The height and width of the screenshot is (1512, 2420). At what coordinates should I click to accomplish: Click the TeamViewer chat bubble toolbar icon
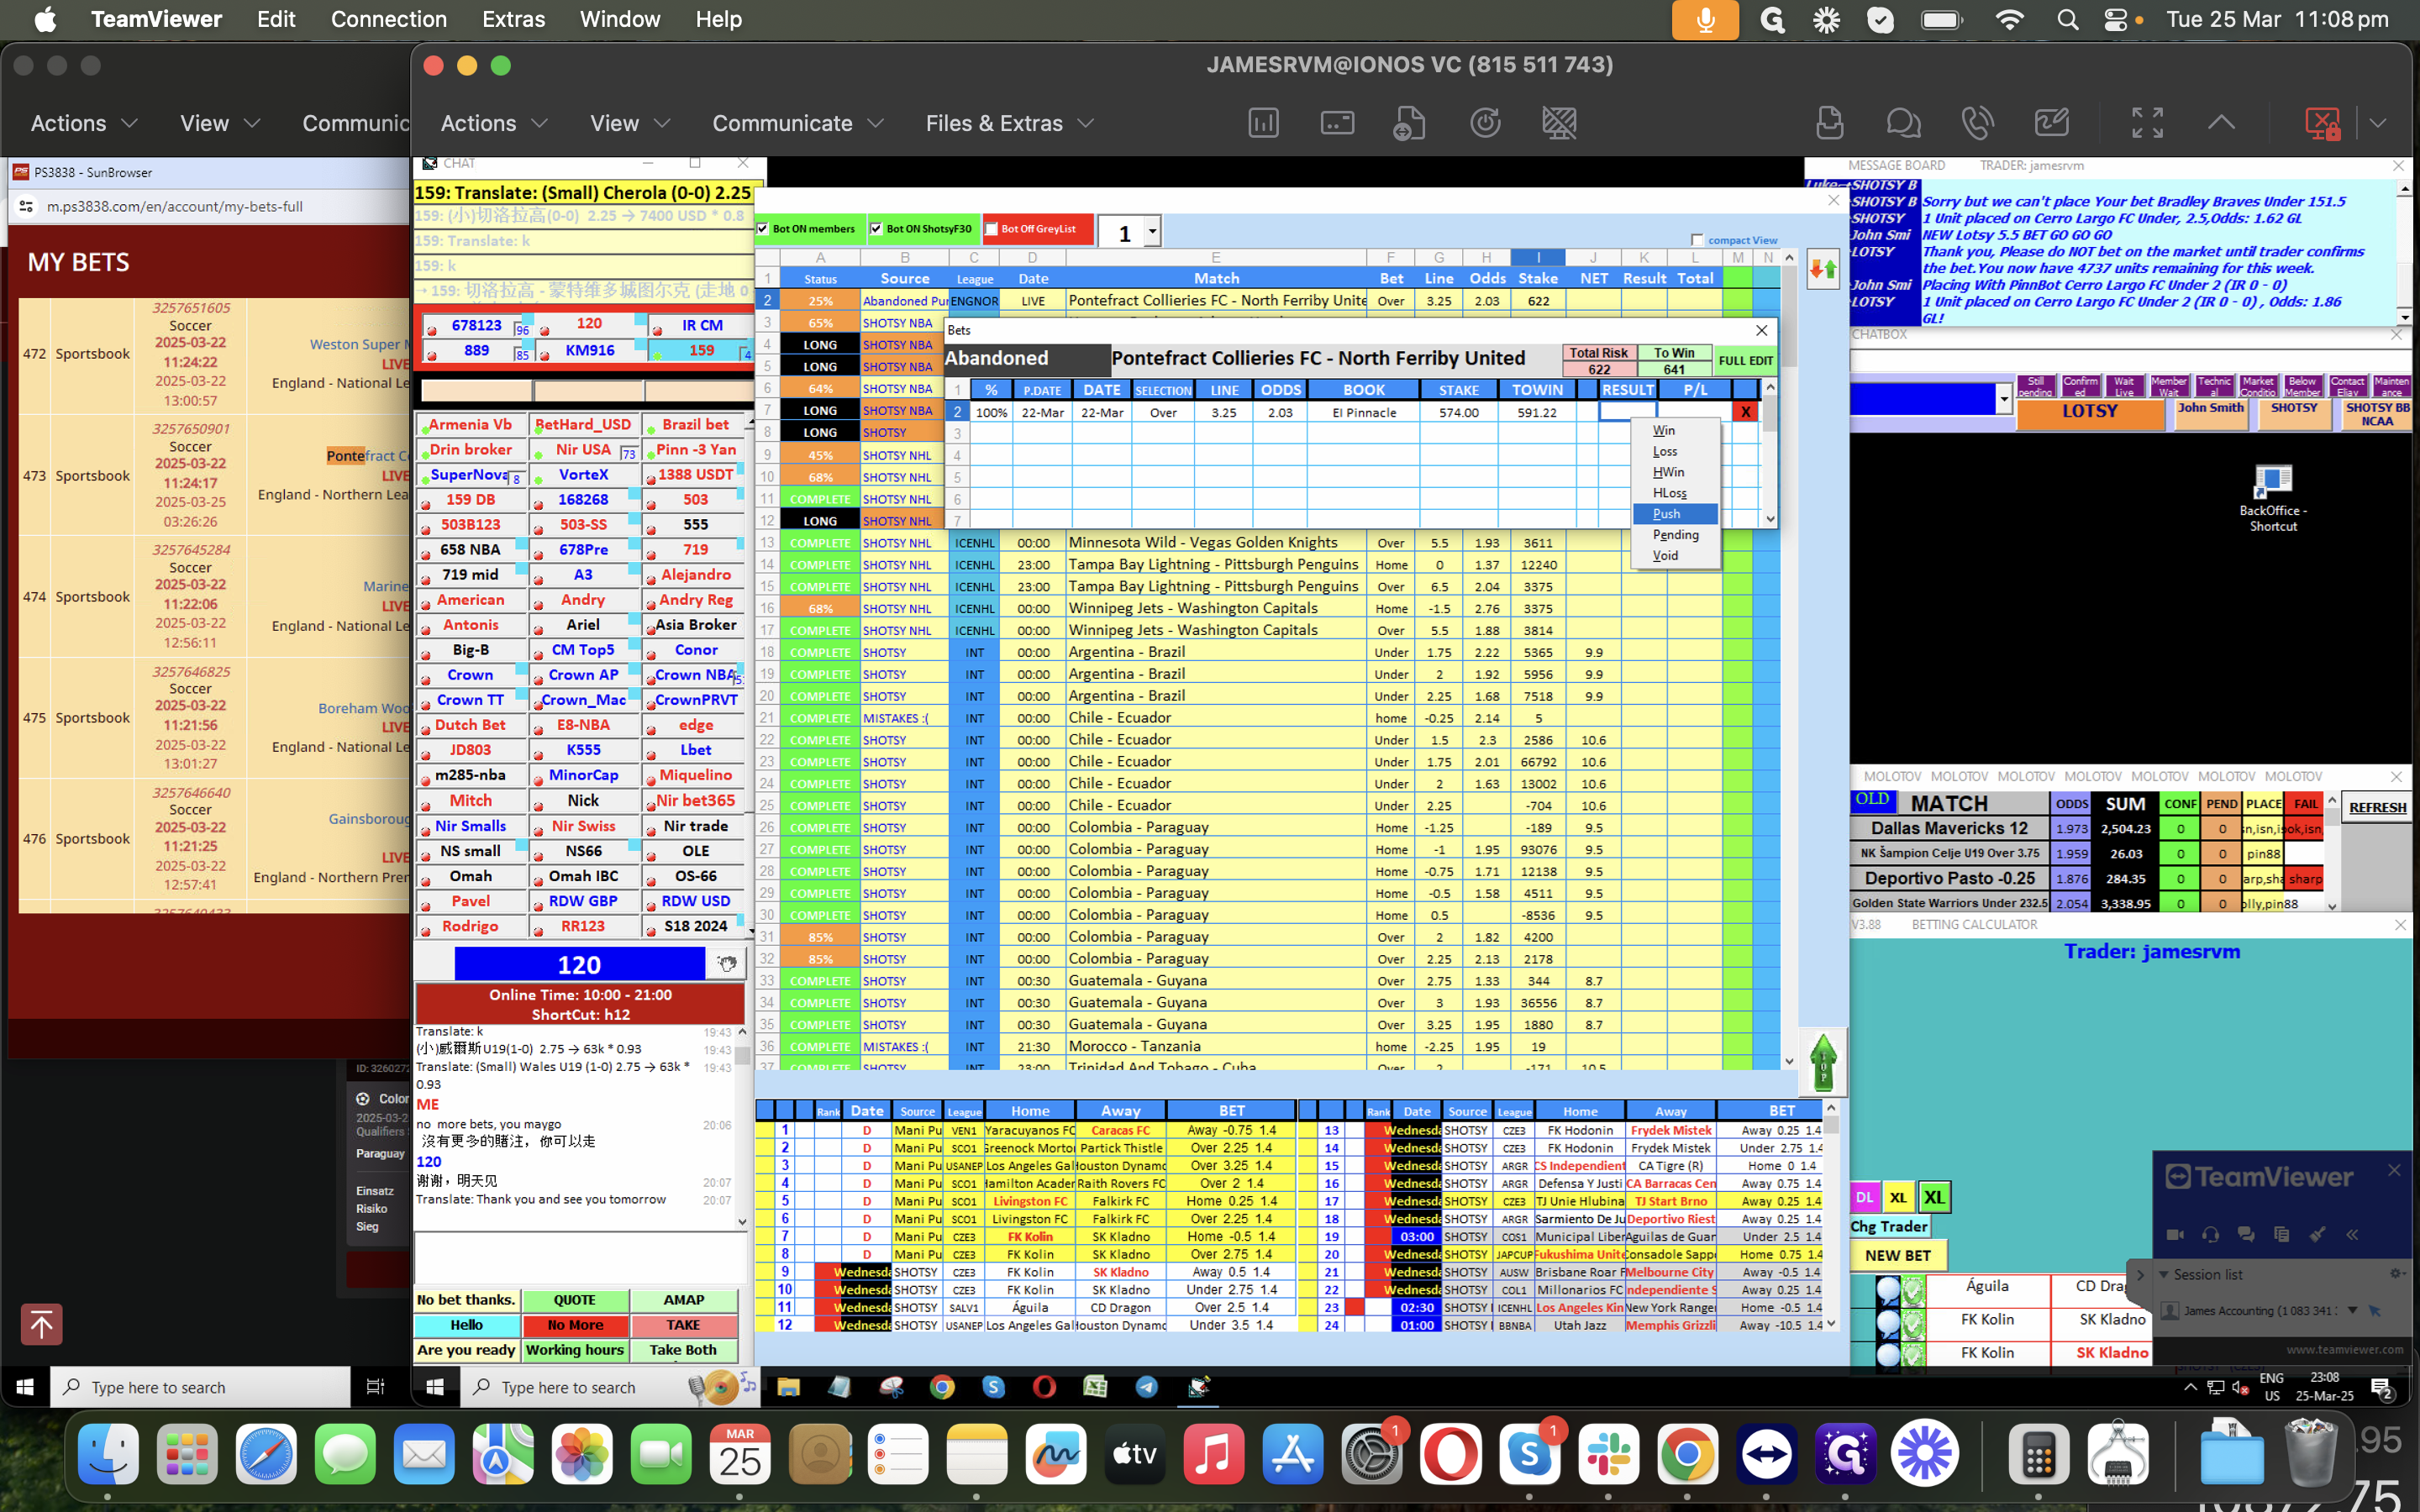(x=1903, y=123)
